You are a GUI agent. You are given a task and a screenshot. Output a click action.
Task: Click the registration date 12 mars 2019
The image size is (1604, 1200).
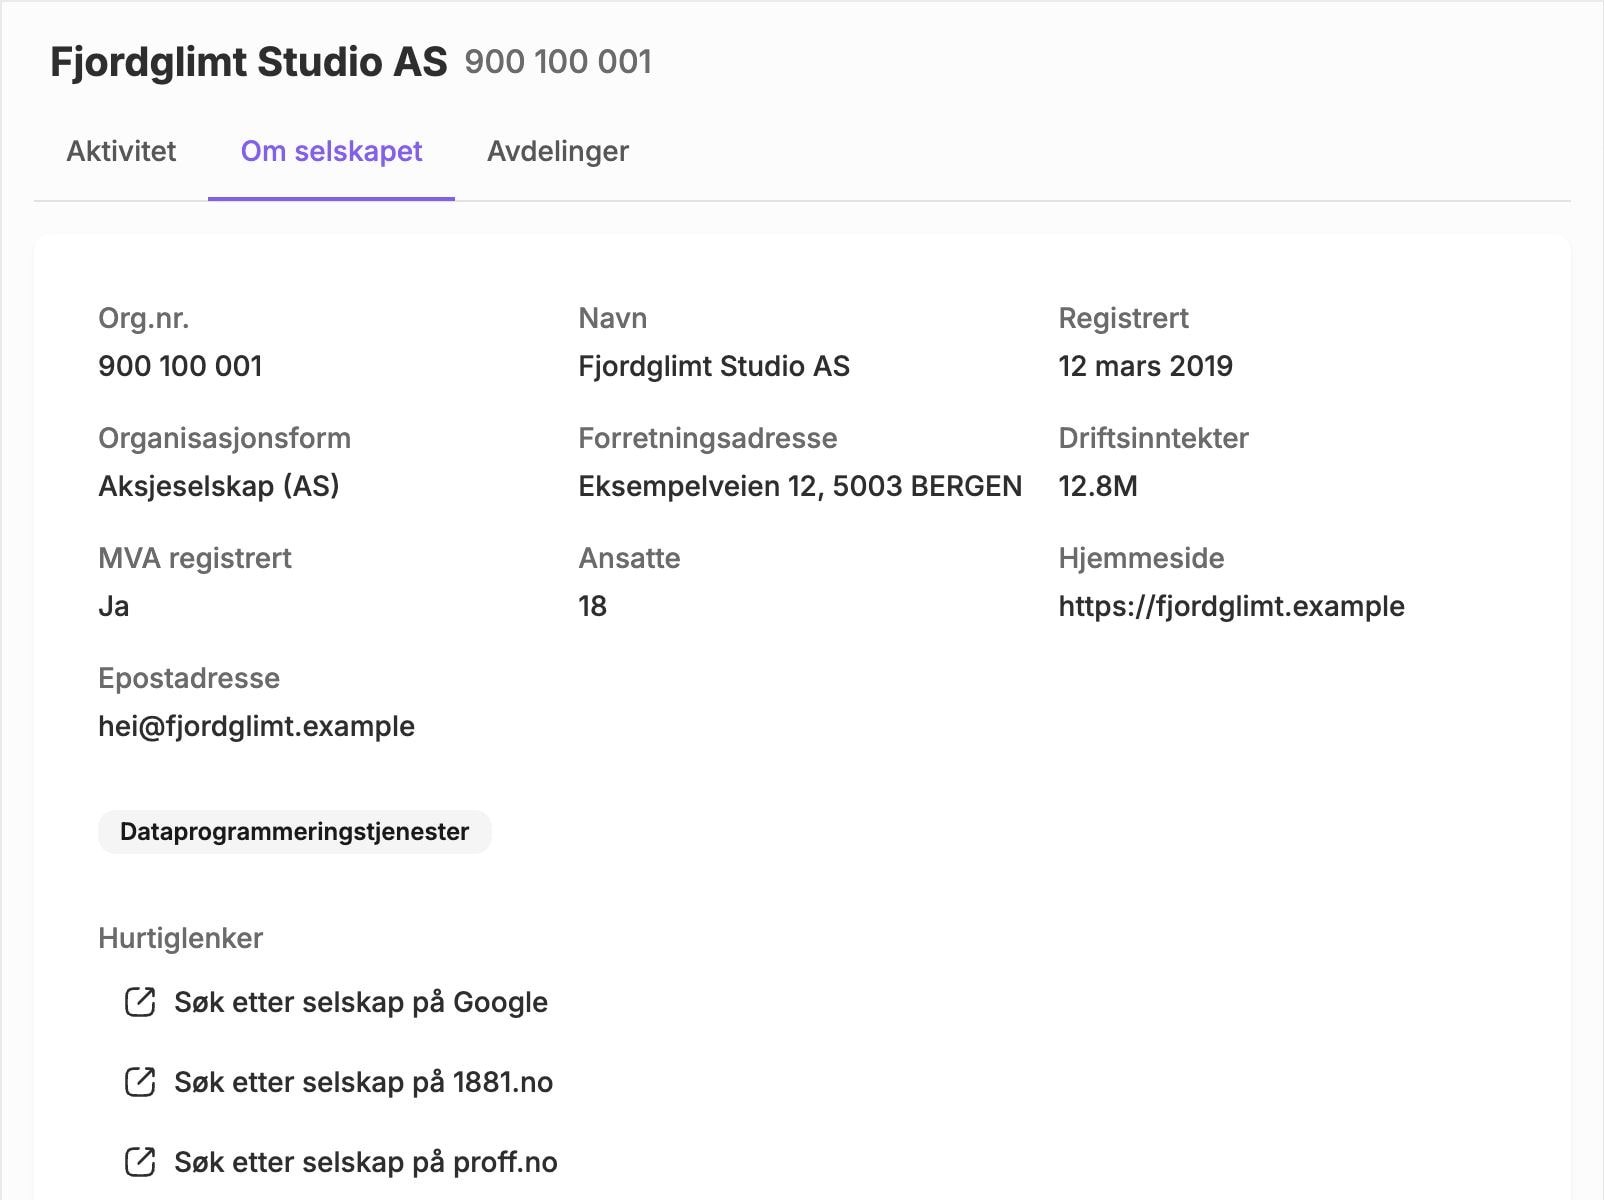pyautogui.click(x=1145, y=366)
